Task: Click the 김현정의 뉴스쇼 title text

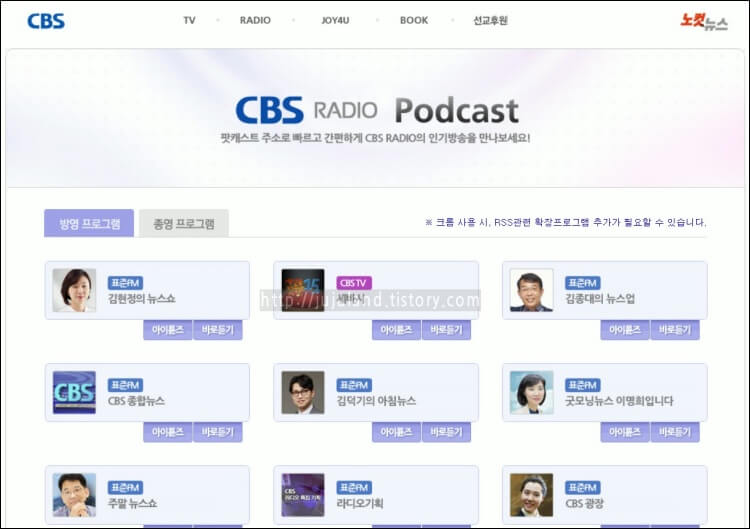Action: coord(142,298)
